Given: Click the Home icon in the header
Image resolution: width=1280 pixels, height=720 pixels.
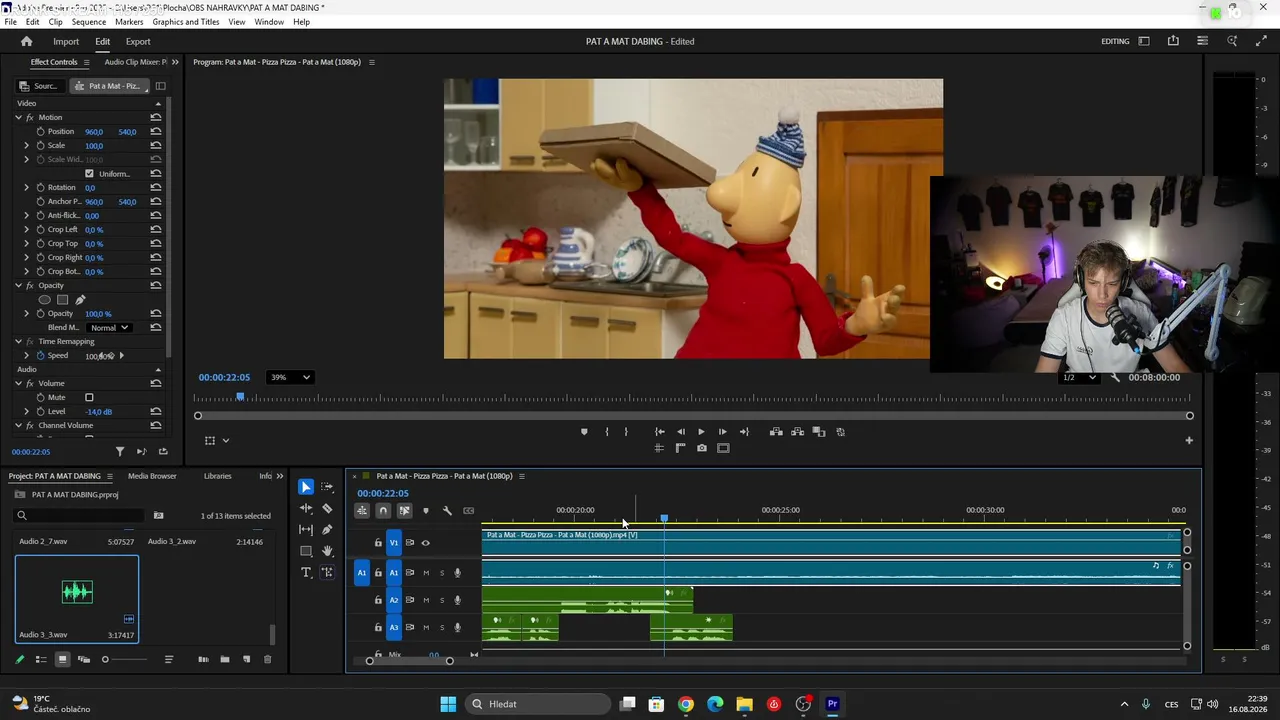Looking at the screenshot, I should click(x=27, y=41).
